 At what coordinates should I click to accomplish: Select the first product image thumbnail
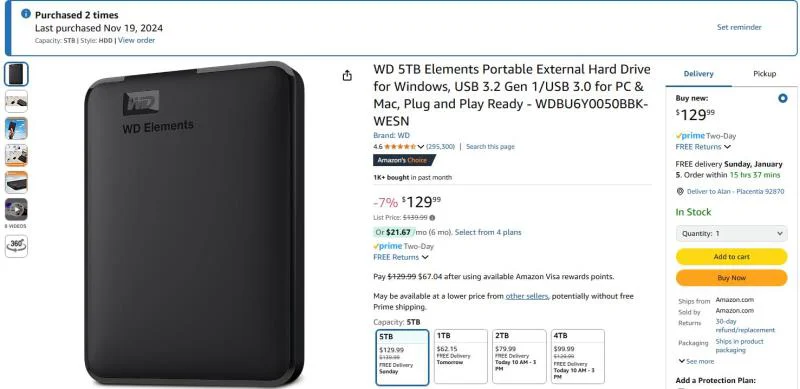pos(16,75)
